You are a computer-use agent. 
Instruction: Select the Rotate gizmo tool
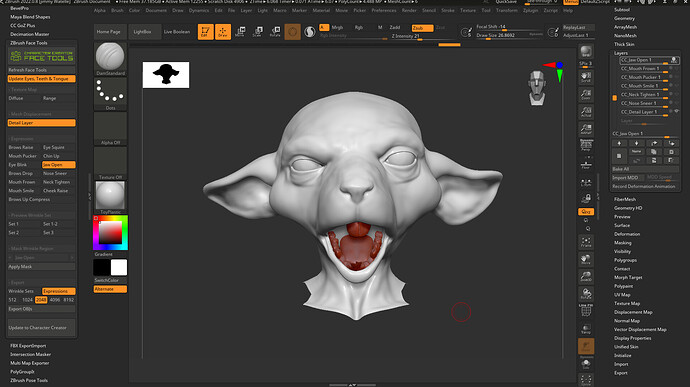(x=275, y=32)
